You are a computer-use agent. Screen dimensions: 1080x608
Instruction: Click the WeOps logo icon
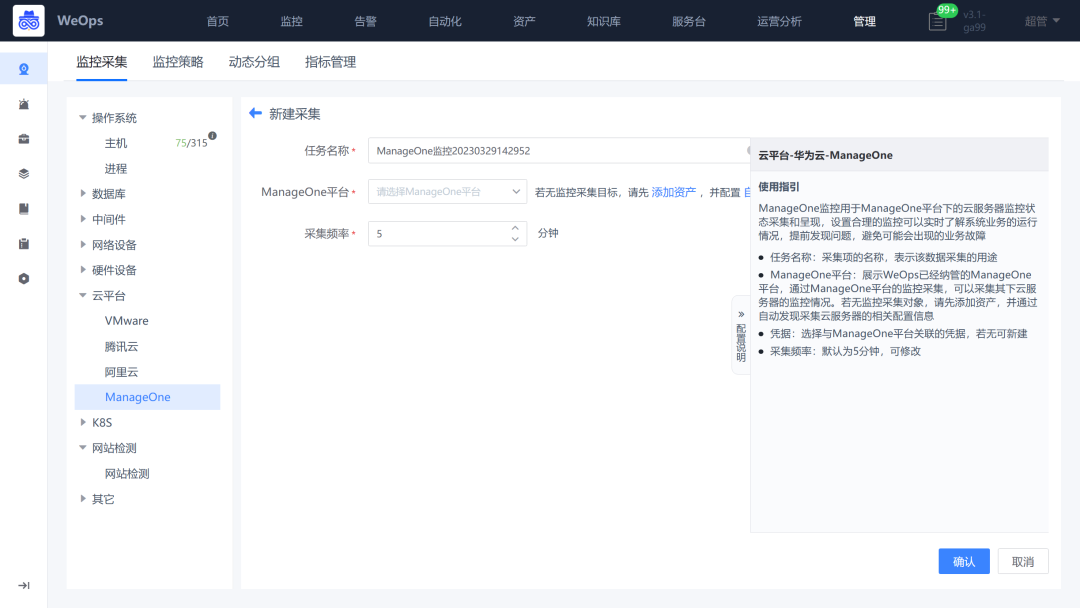tap(27, 19)
